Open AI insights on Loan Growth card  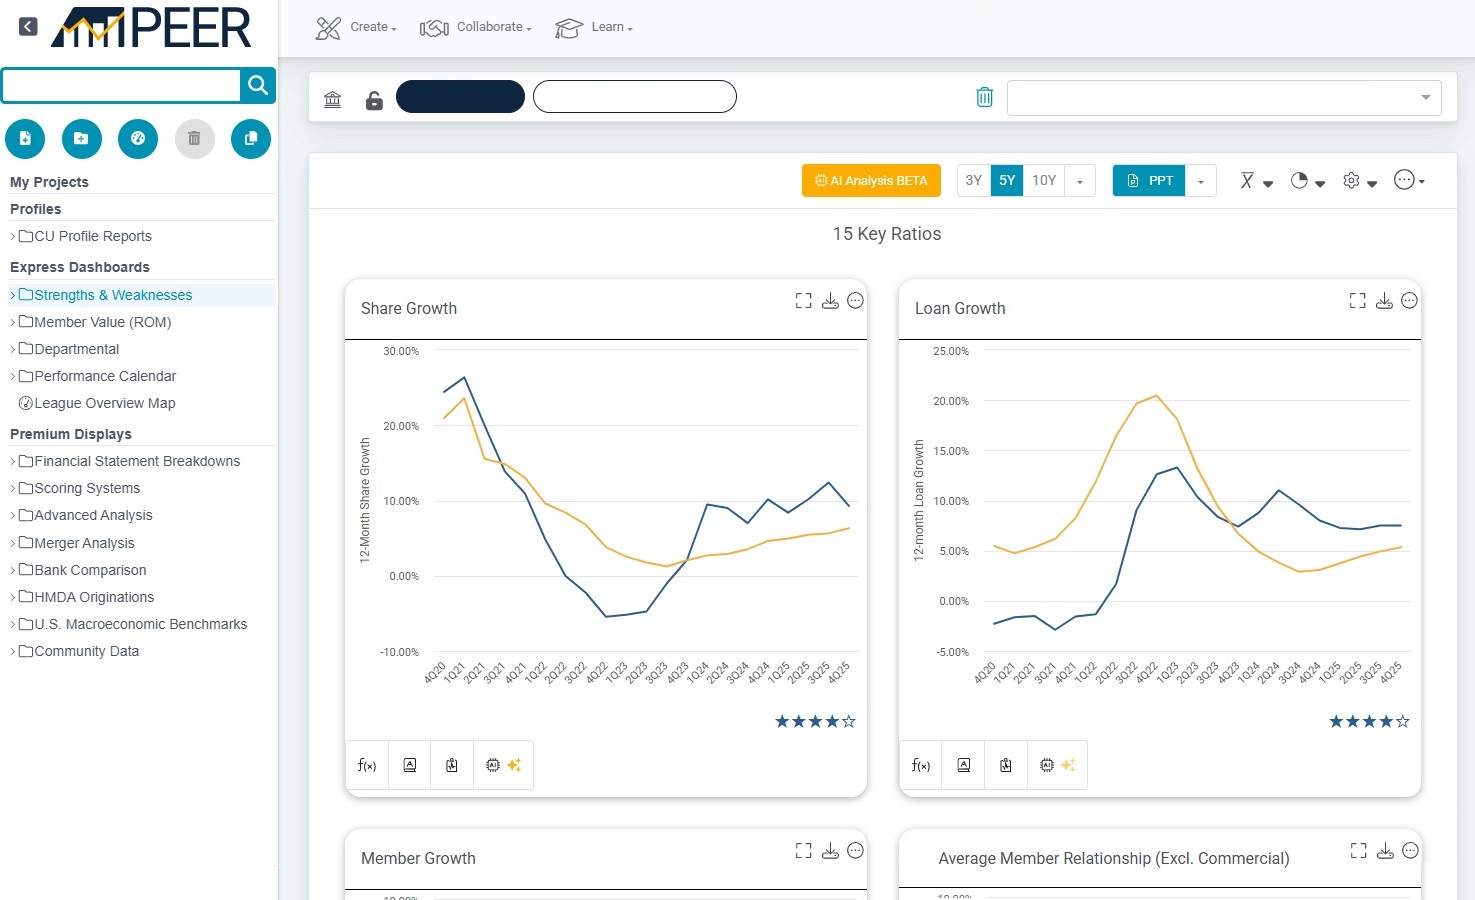tap(1057, 765)
